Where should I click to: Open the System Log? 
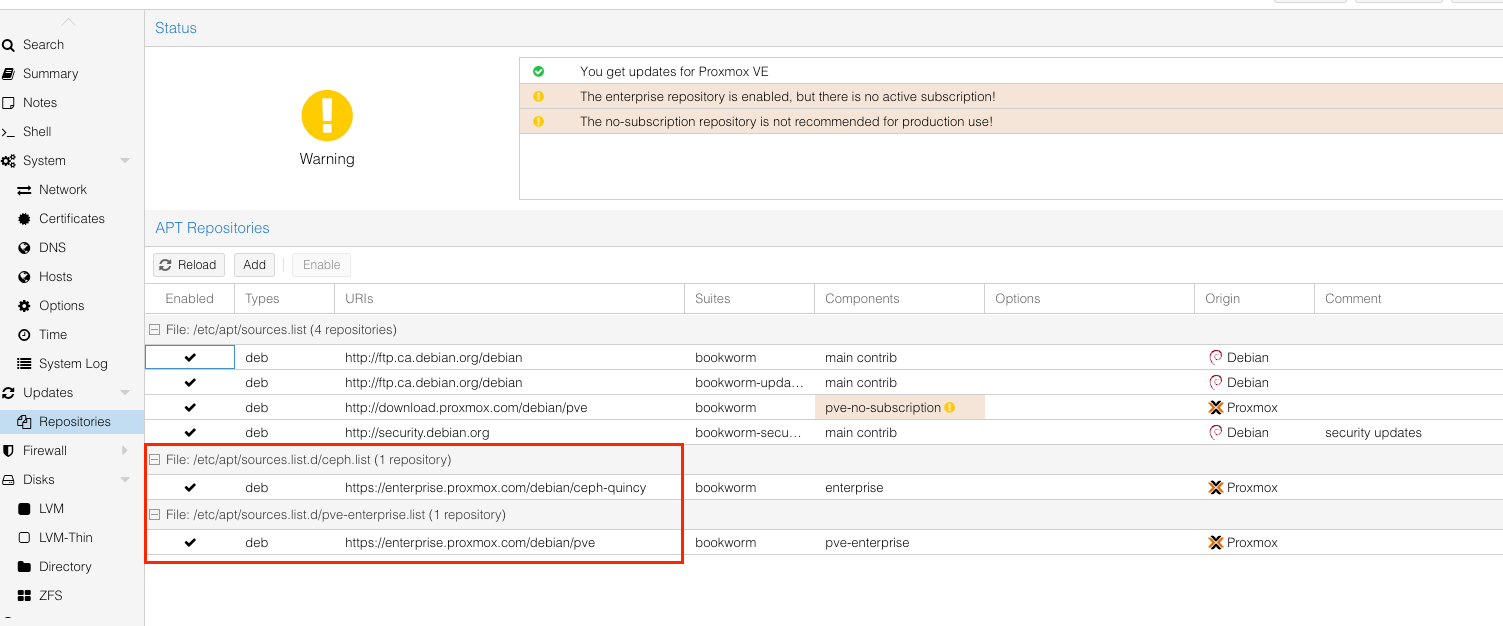click(x=73, y=363)
